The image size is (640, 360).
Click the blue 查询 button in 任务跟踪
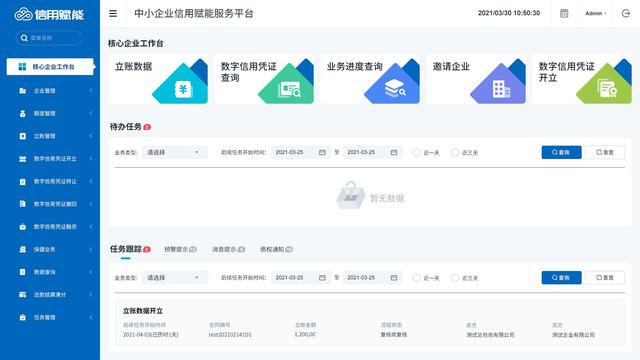pyautogui.click(x=561, y=278)
